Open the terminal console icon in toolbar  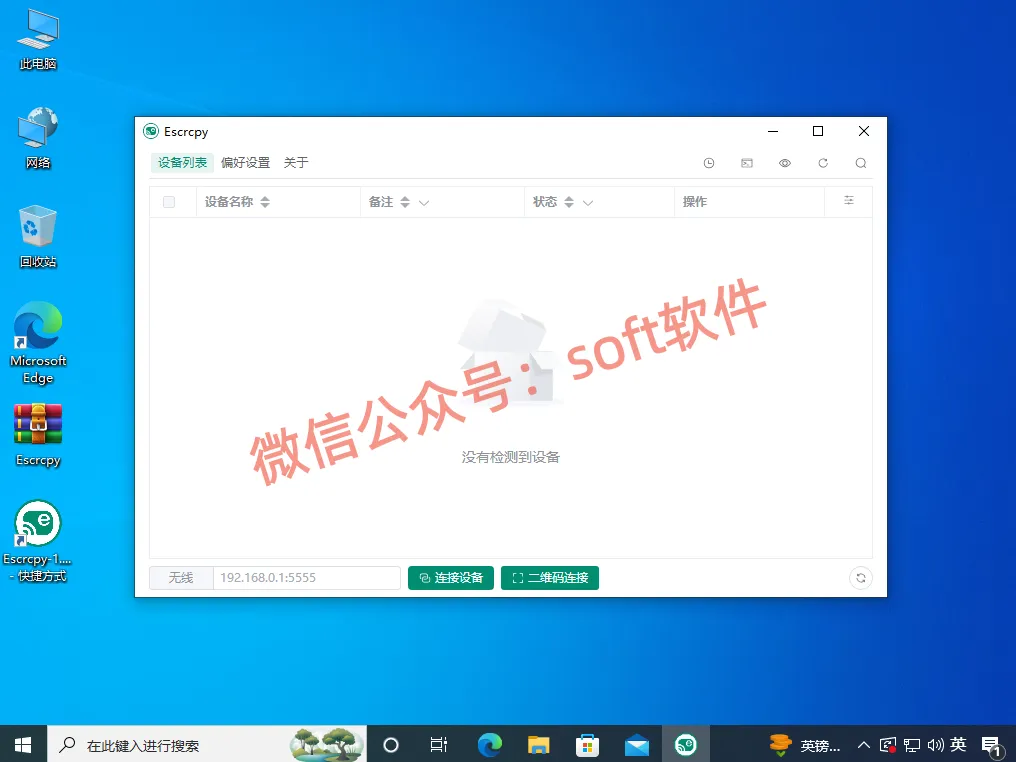tap(746, 163)
